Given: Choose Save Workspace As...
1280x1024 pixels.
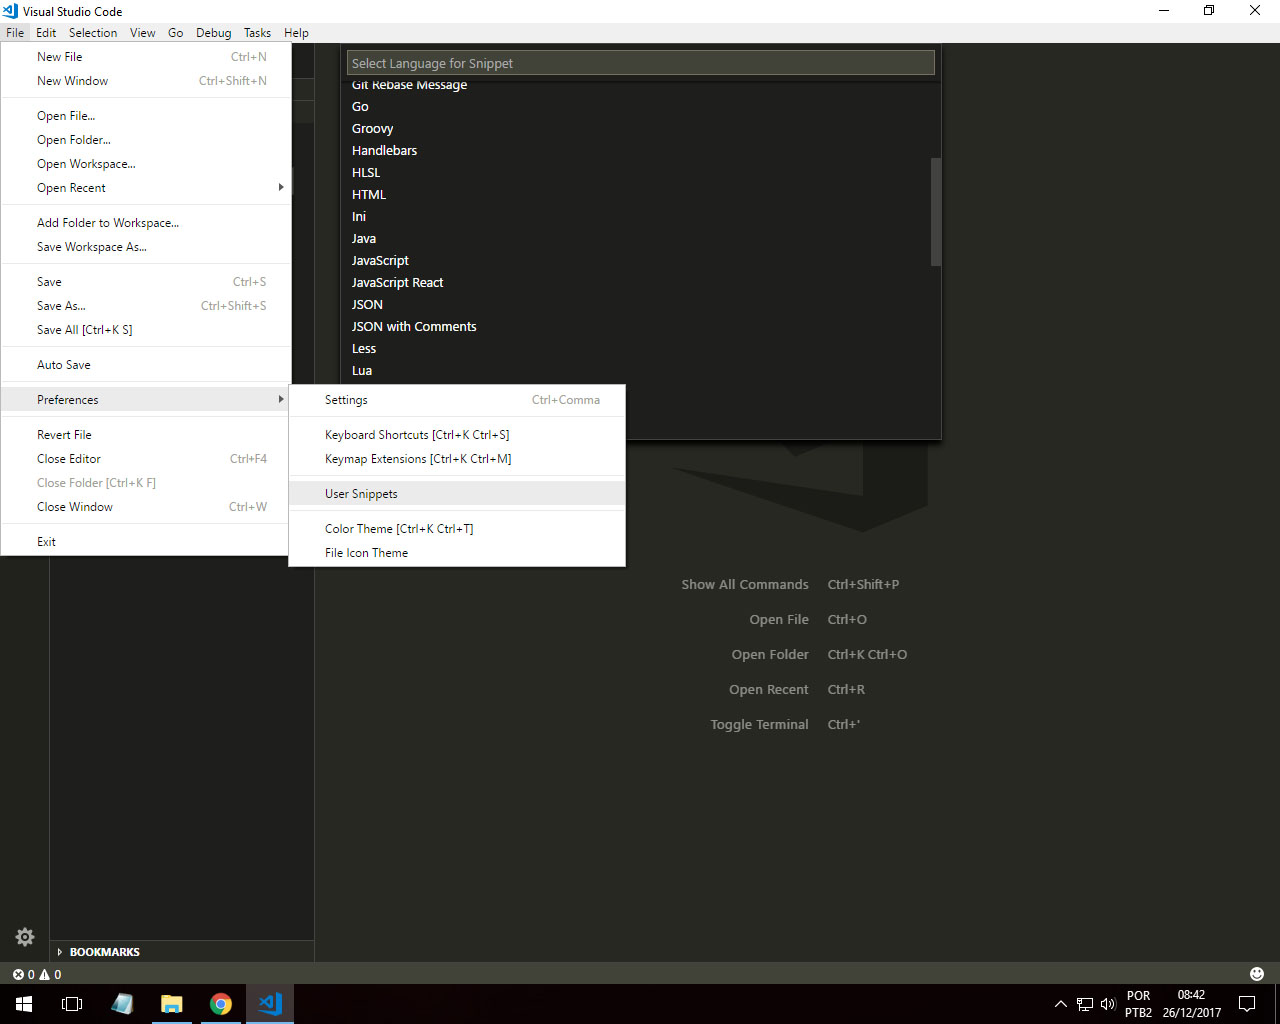Looking at the screenshot, I should pyautogui.click(x=146, y=247).
